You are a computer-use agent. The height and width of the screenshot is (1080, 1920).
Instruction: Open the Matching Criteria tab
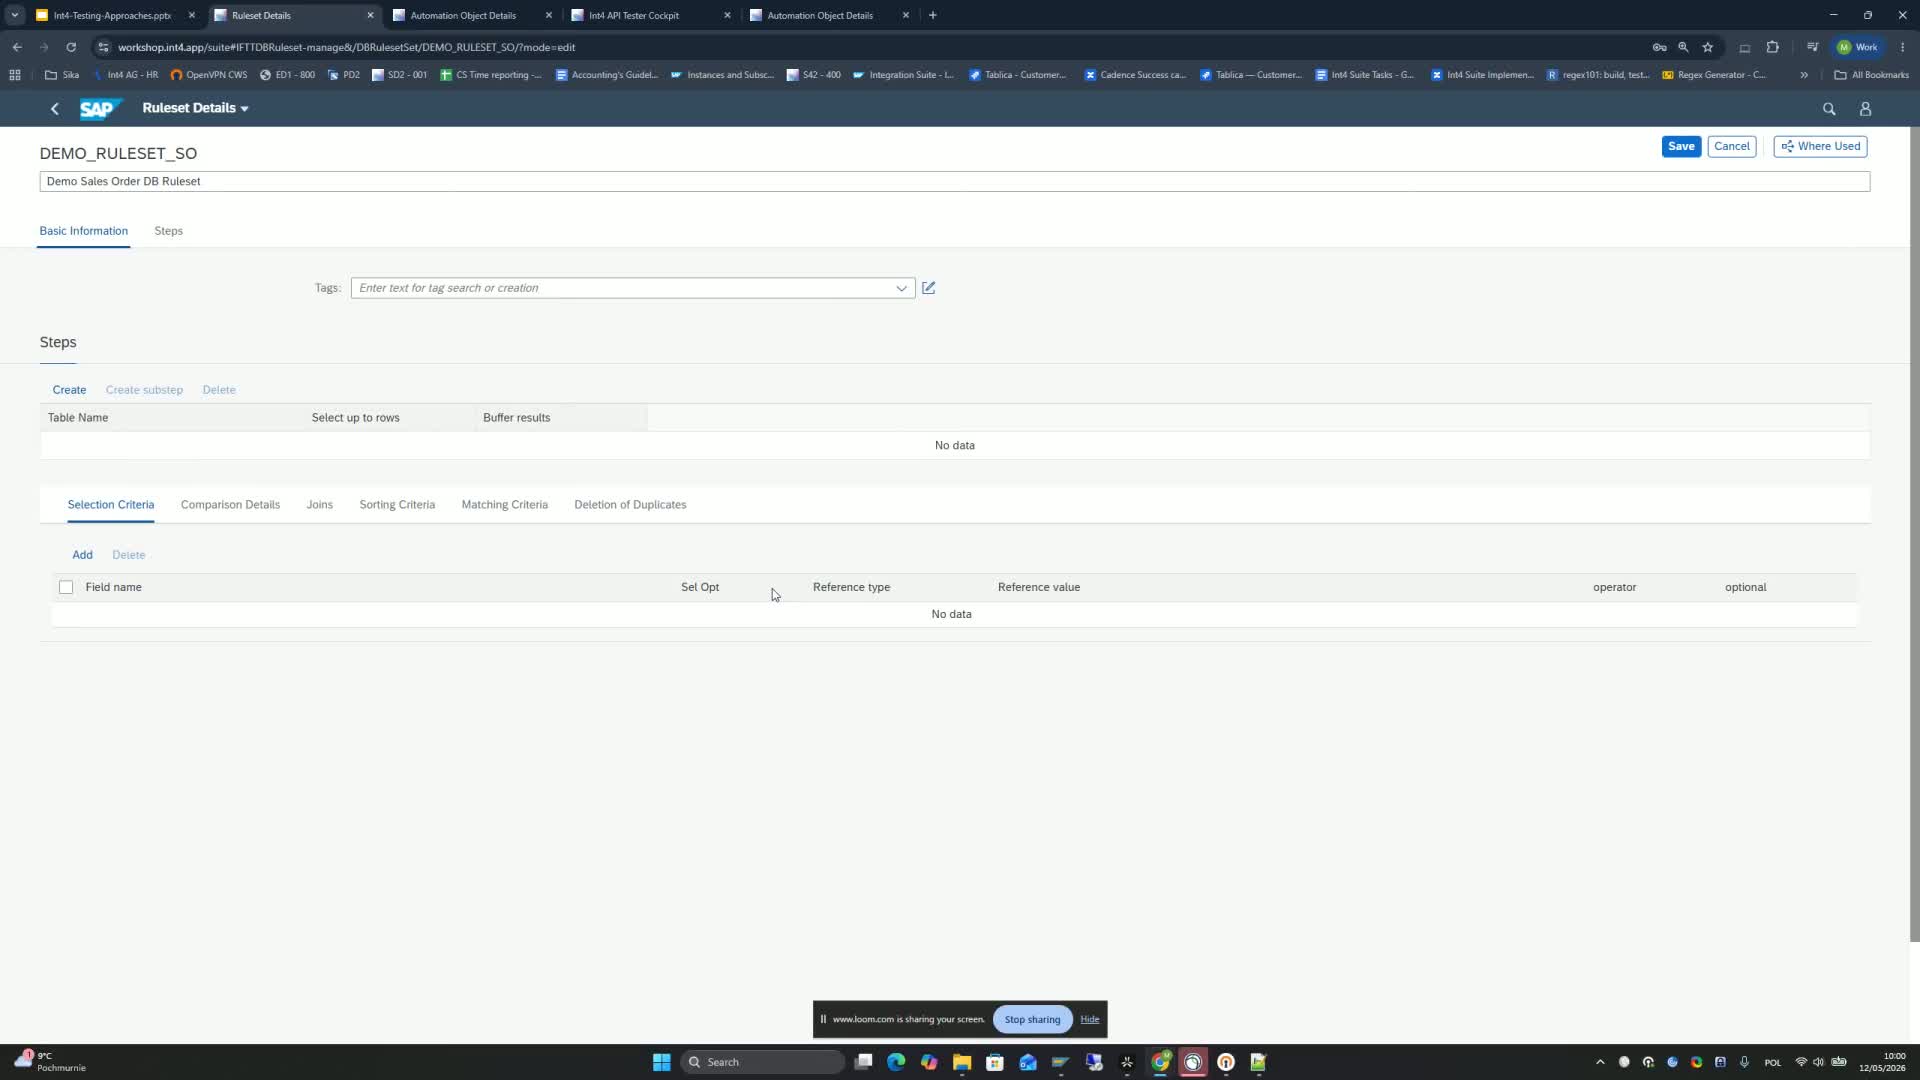pyautogui.click(x=505, y=505)
